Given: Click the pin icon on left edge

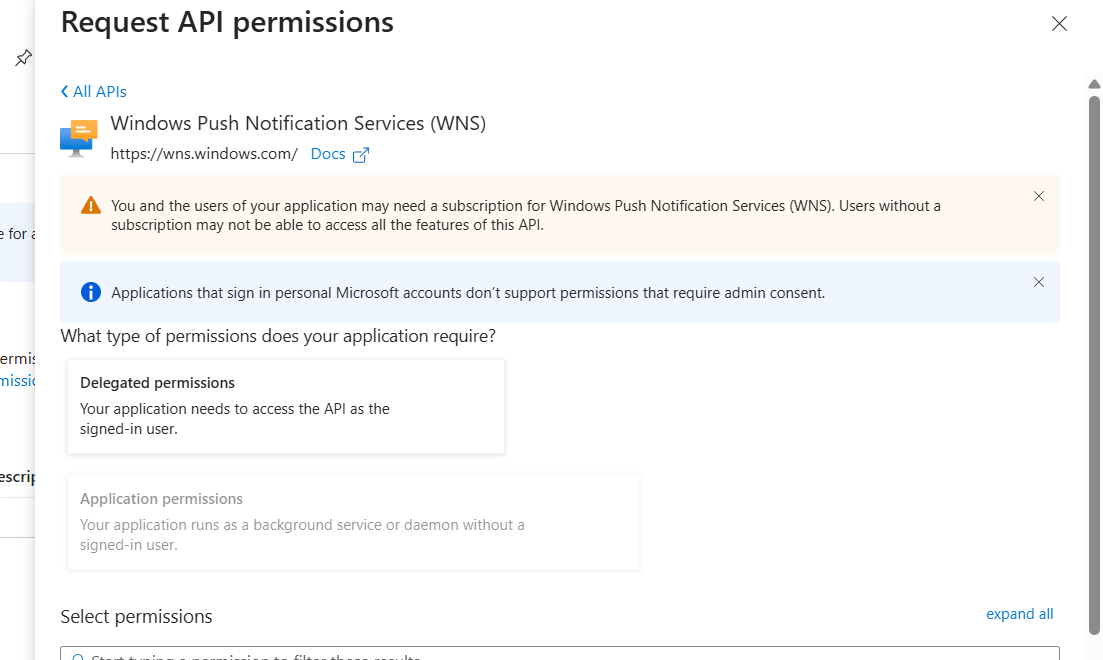Looking at the screenshot, I should point(23,58).
